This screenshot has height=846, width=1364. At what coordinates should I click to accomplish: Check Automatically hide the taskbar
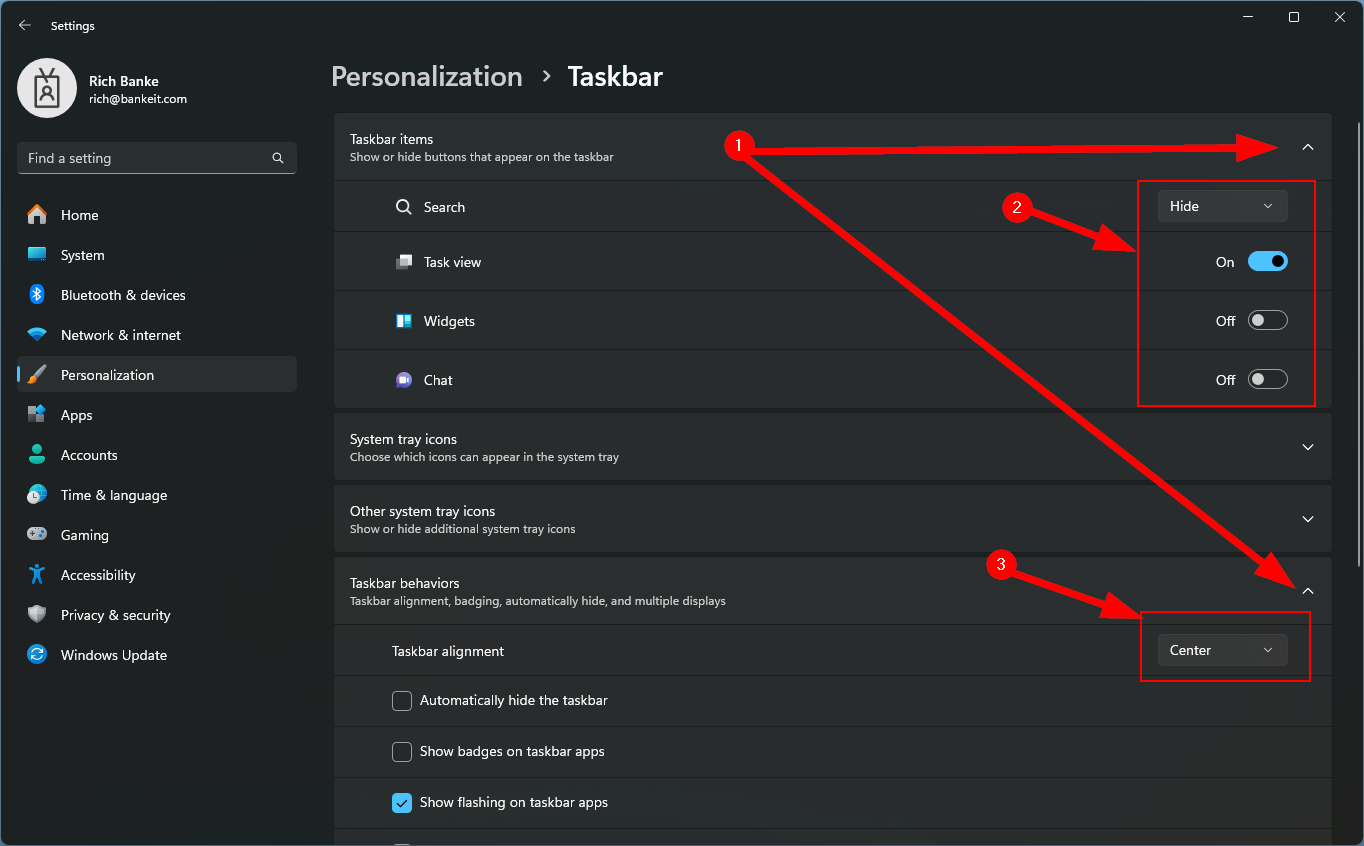click(401, 701)
